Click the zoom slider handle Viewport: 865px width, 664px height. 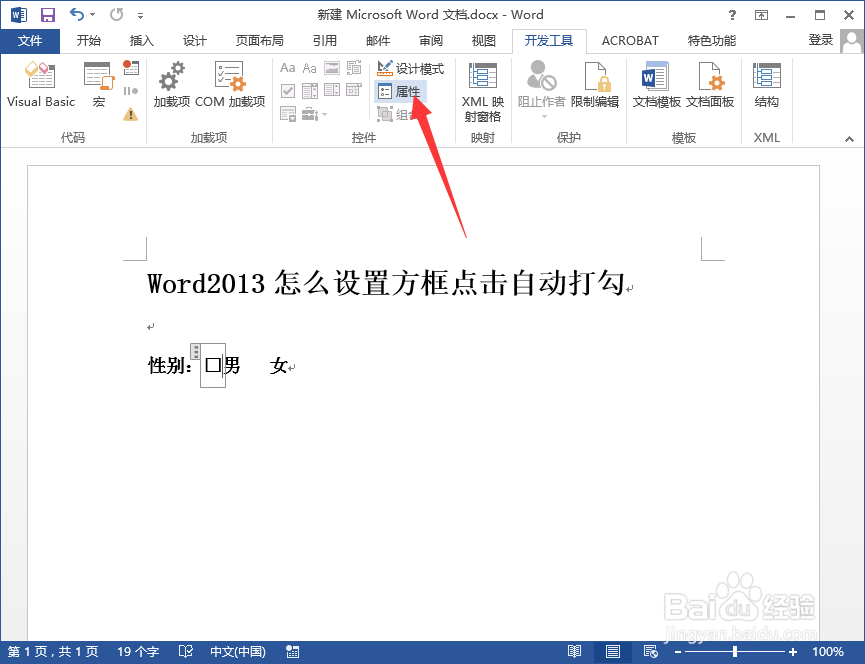click(735, 652)
